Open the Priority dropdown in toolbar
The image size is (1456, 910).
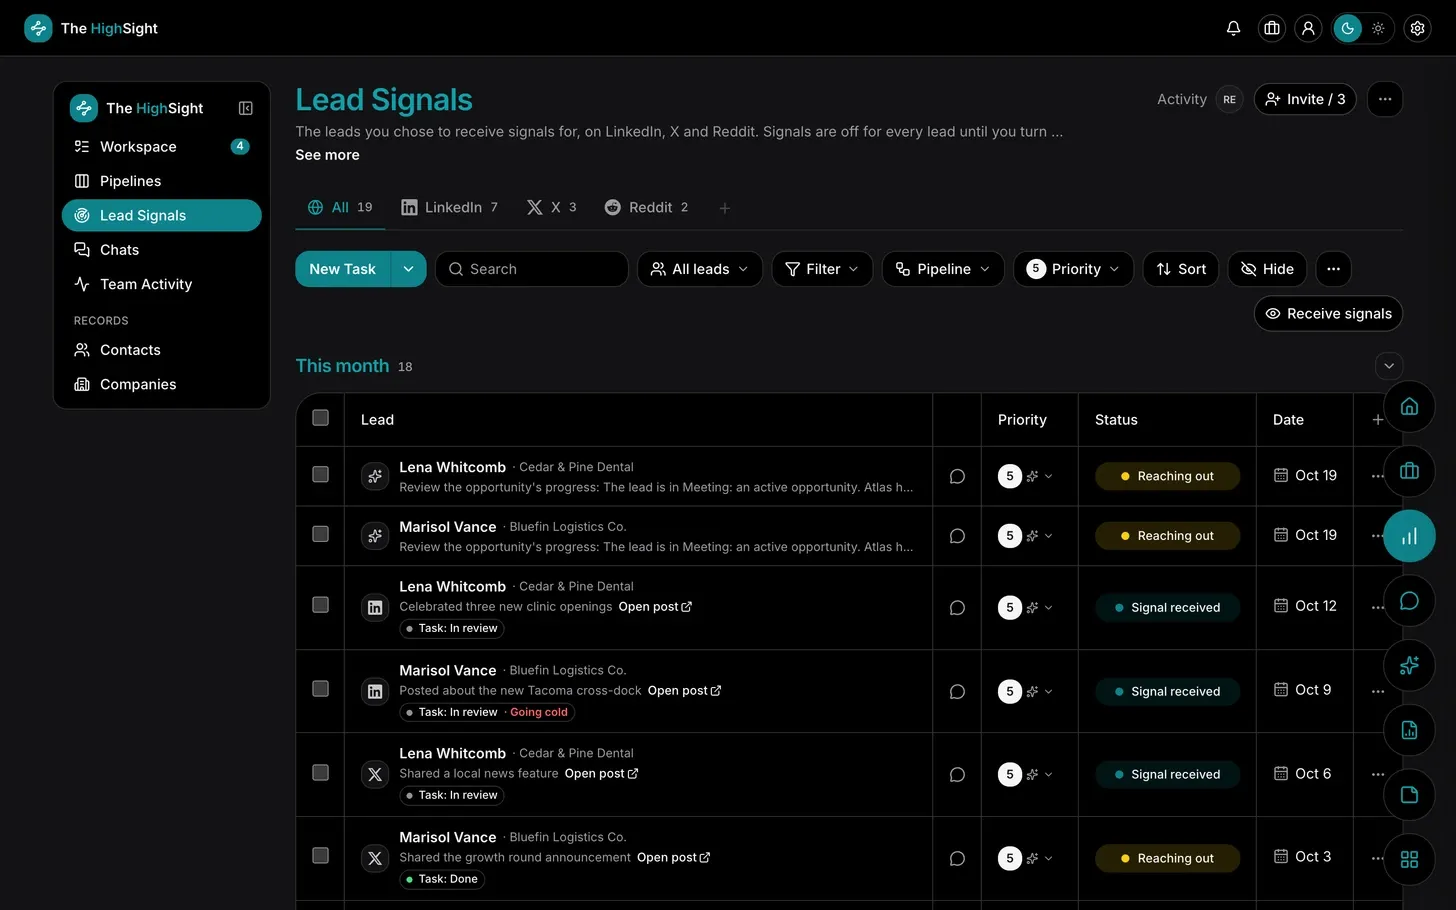[1074, 269]
